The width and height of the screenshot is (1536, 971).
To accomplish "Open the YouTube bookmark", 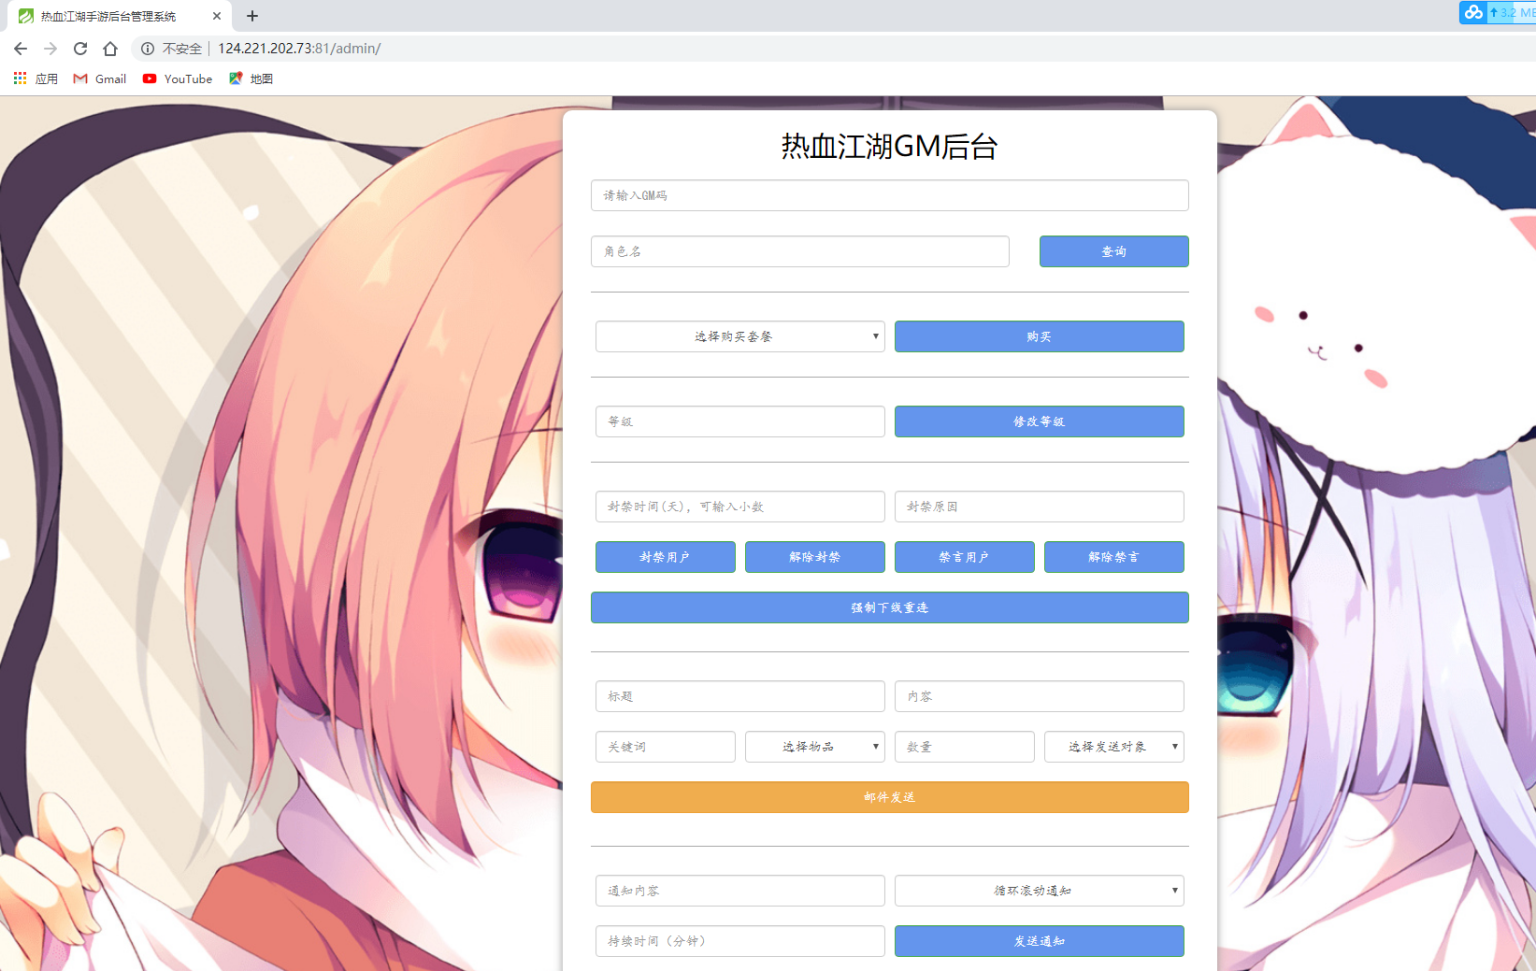I will [x=178, y=78].
